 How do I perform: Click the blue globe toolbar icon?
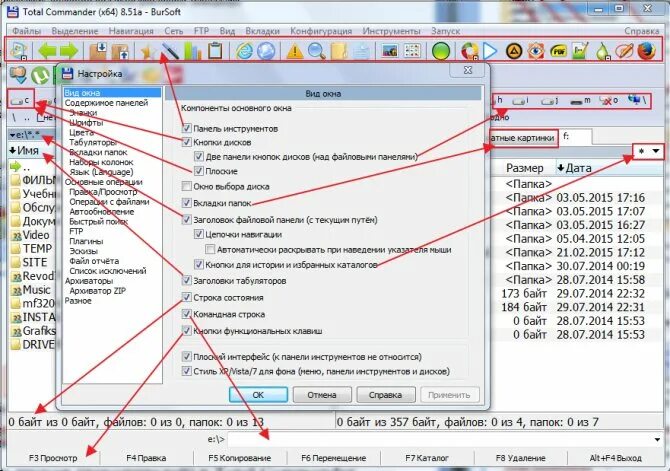(266, 51)
